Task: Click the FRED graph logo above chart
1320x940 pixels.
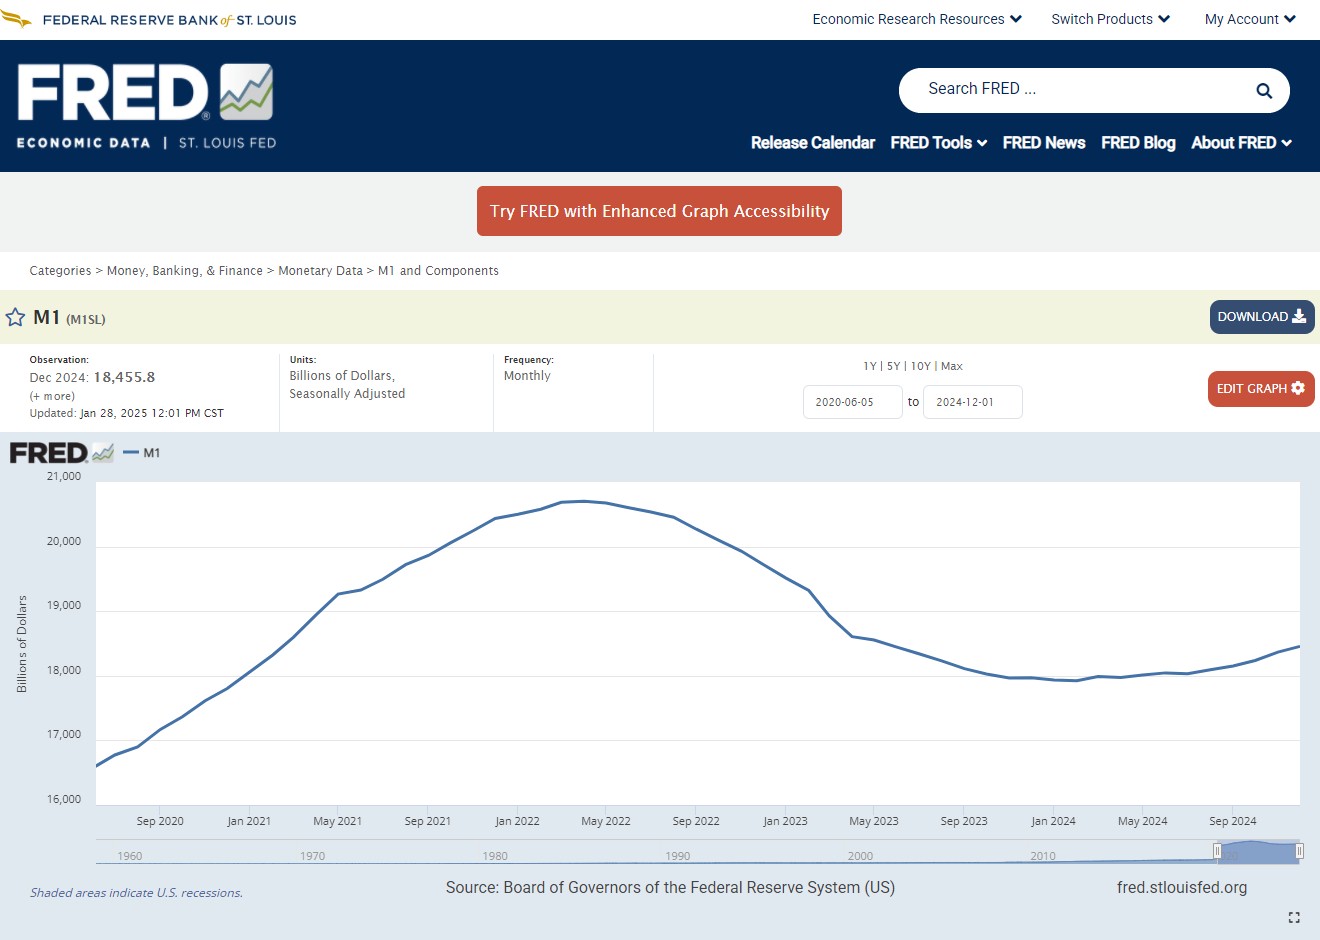Action: tap(62, 453)
